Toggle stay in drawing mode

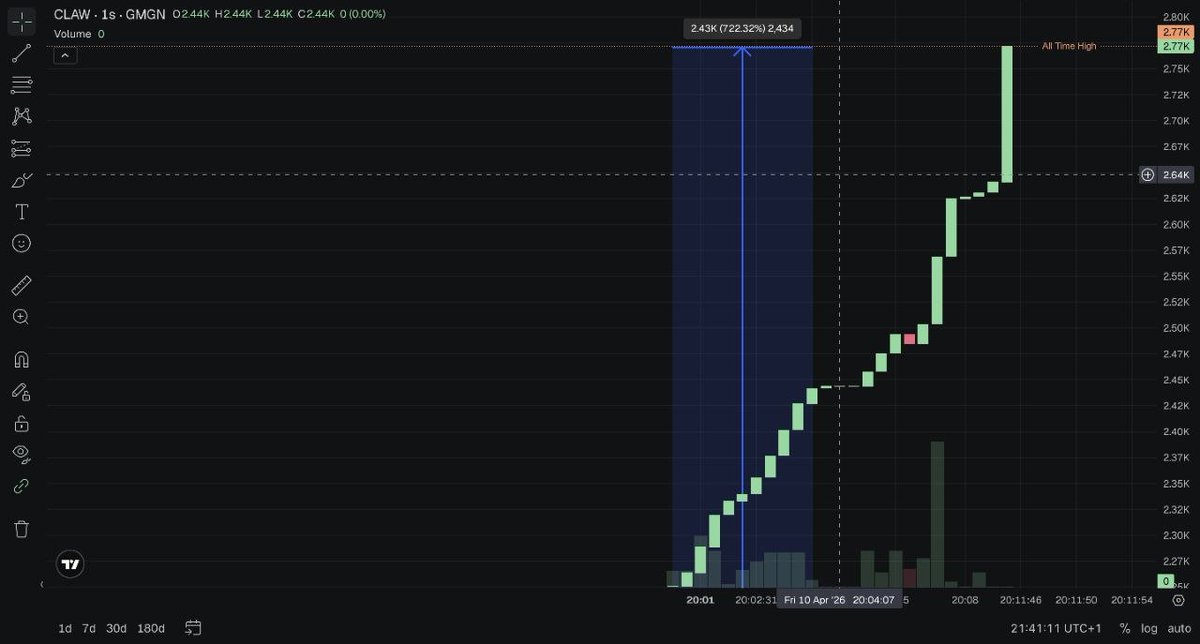(x=22, y=391)
